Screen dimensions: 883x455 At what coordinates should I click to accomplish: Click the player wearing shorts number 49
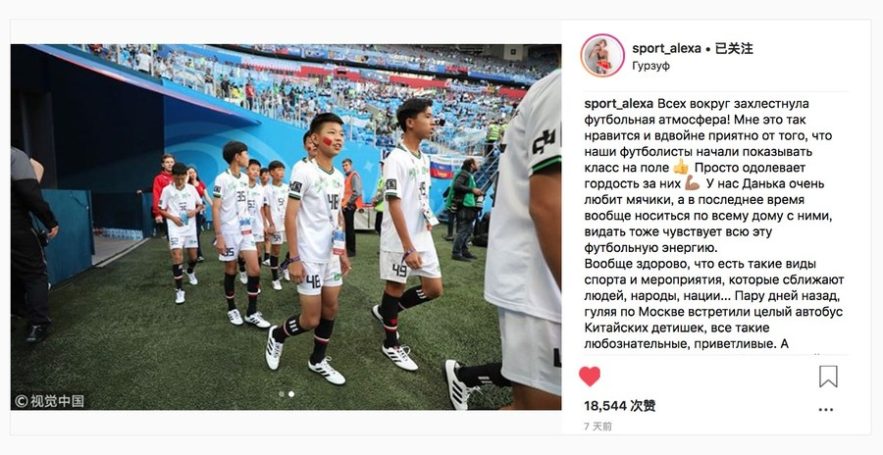click(407, 234)
